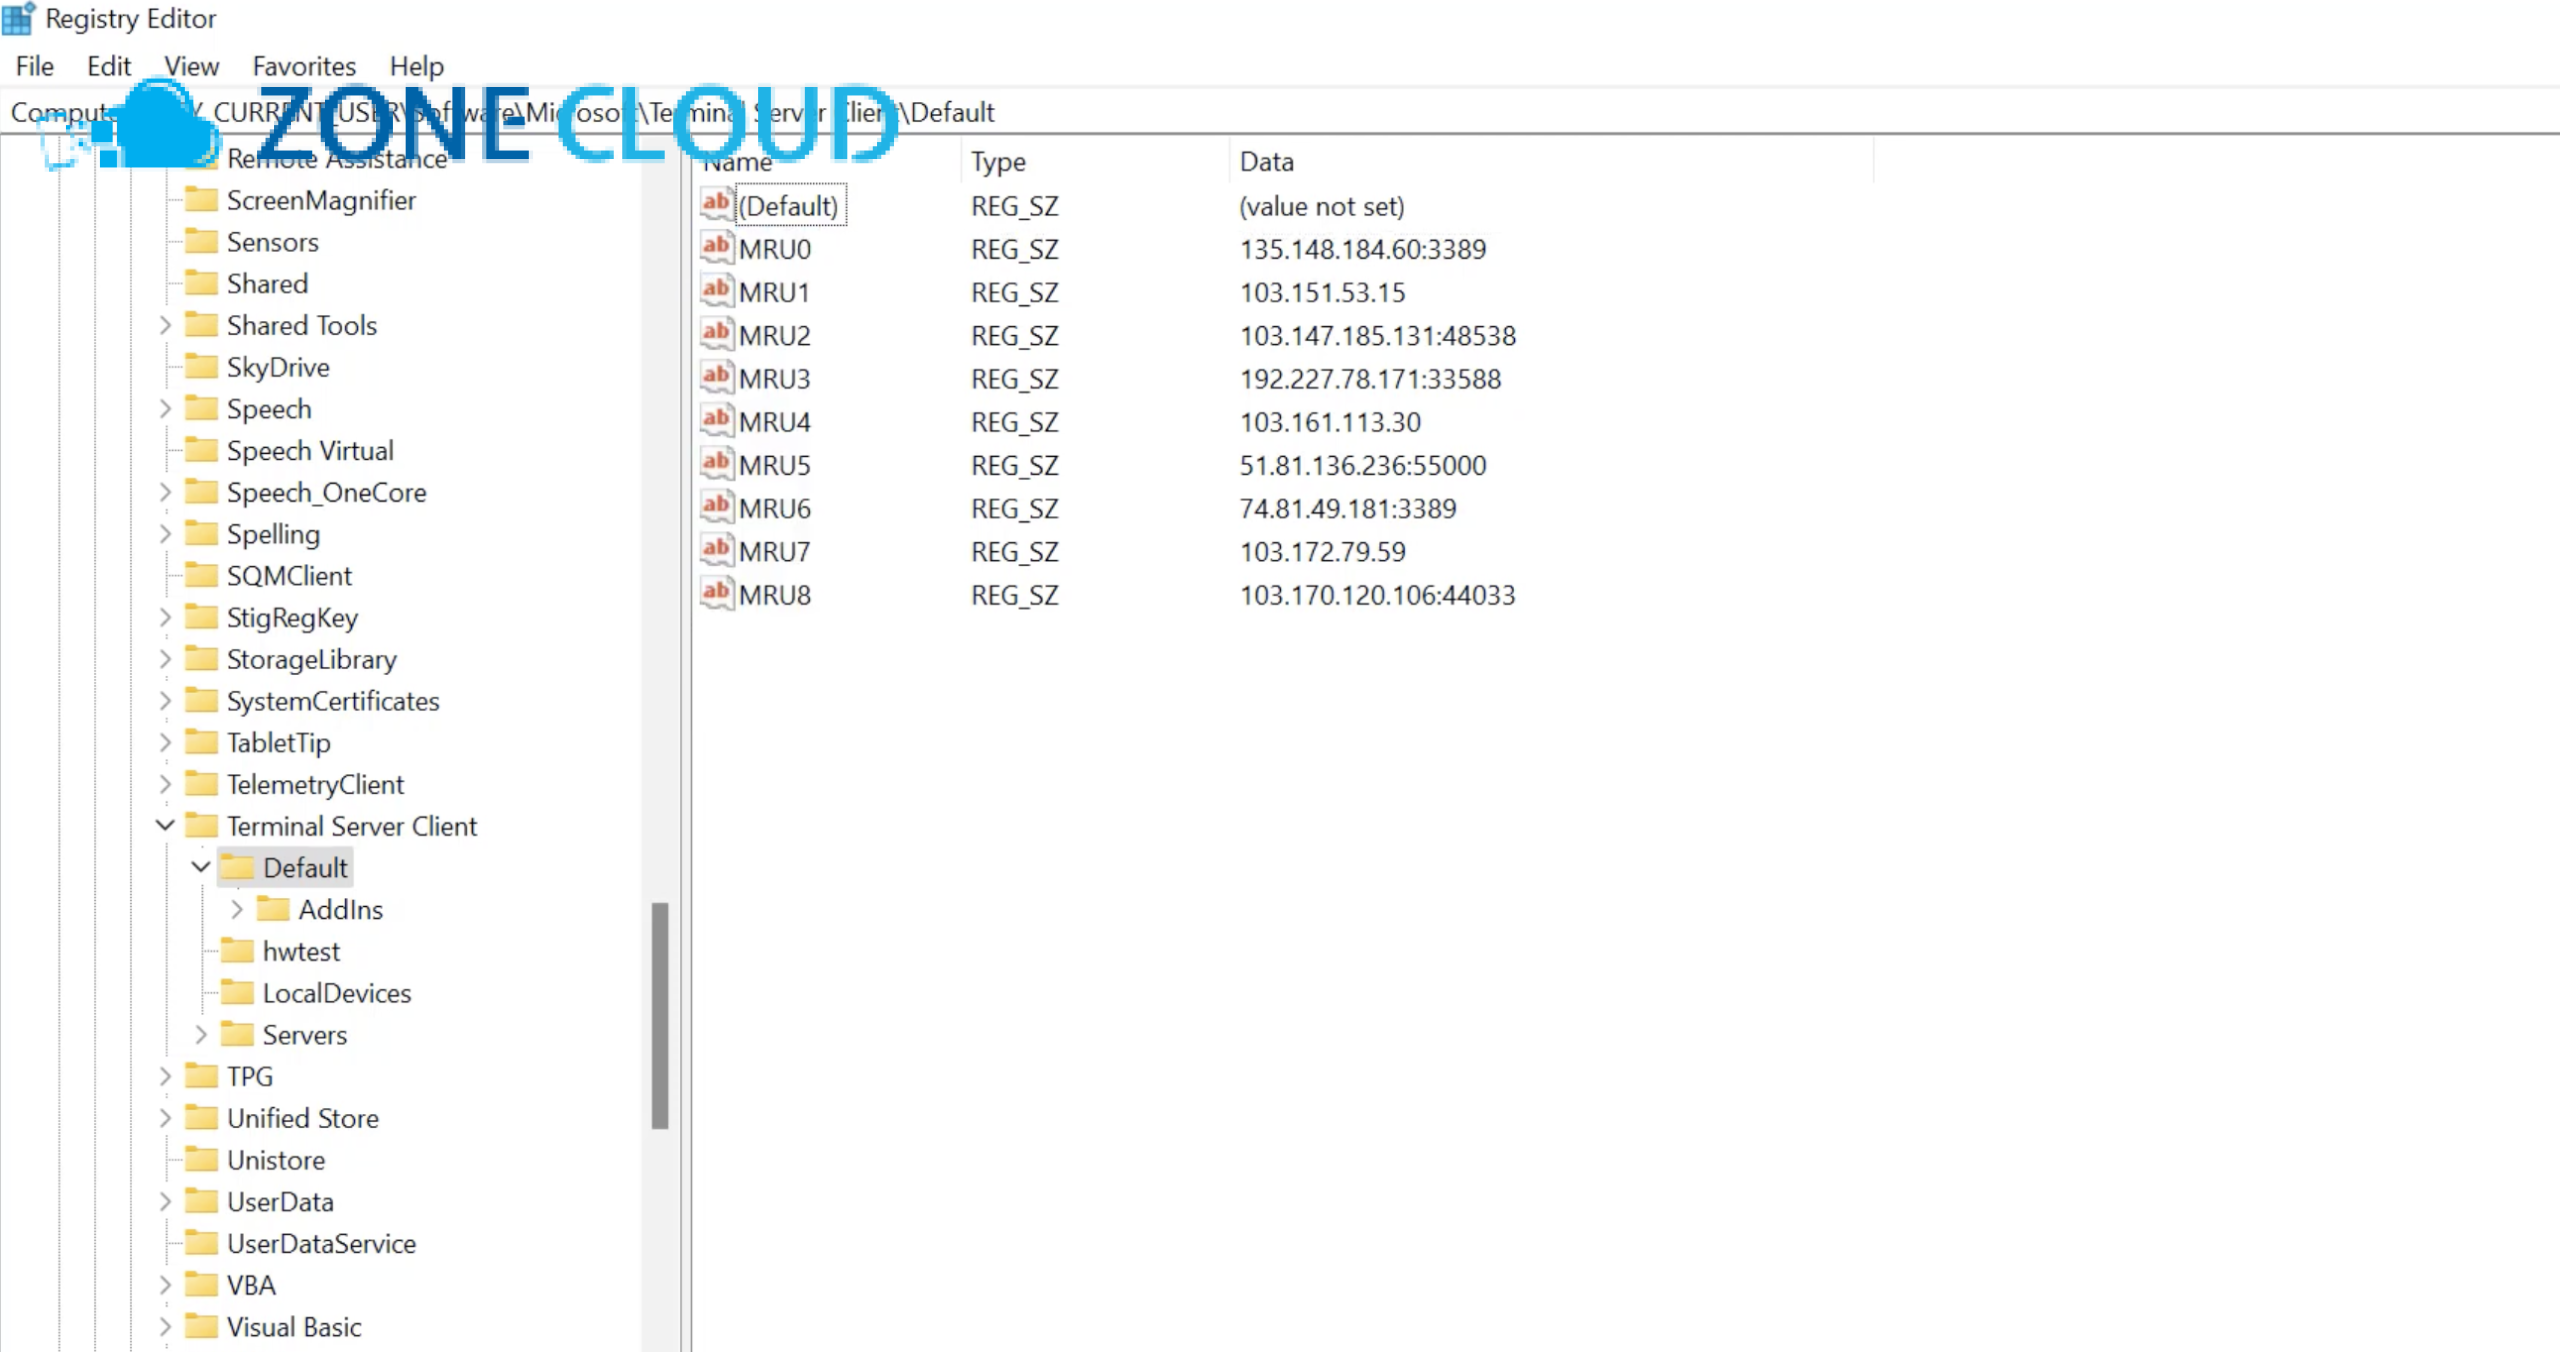This screenshot has height=1352, width=2560.
Task: Select data value 103.172.79.59
Action: [1322, 551]
